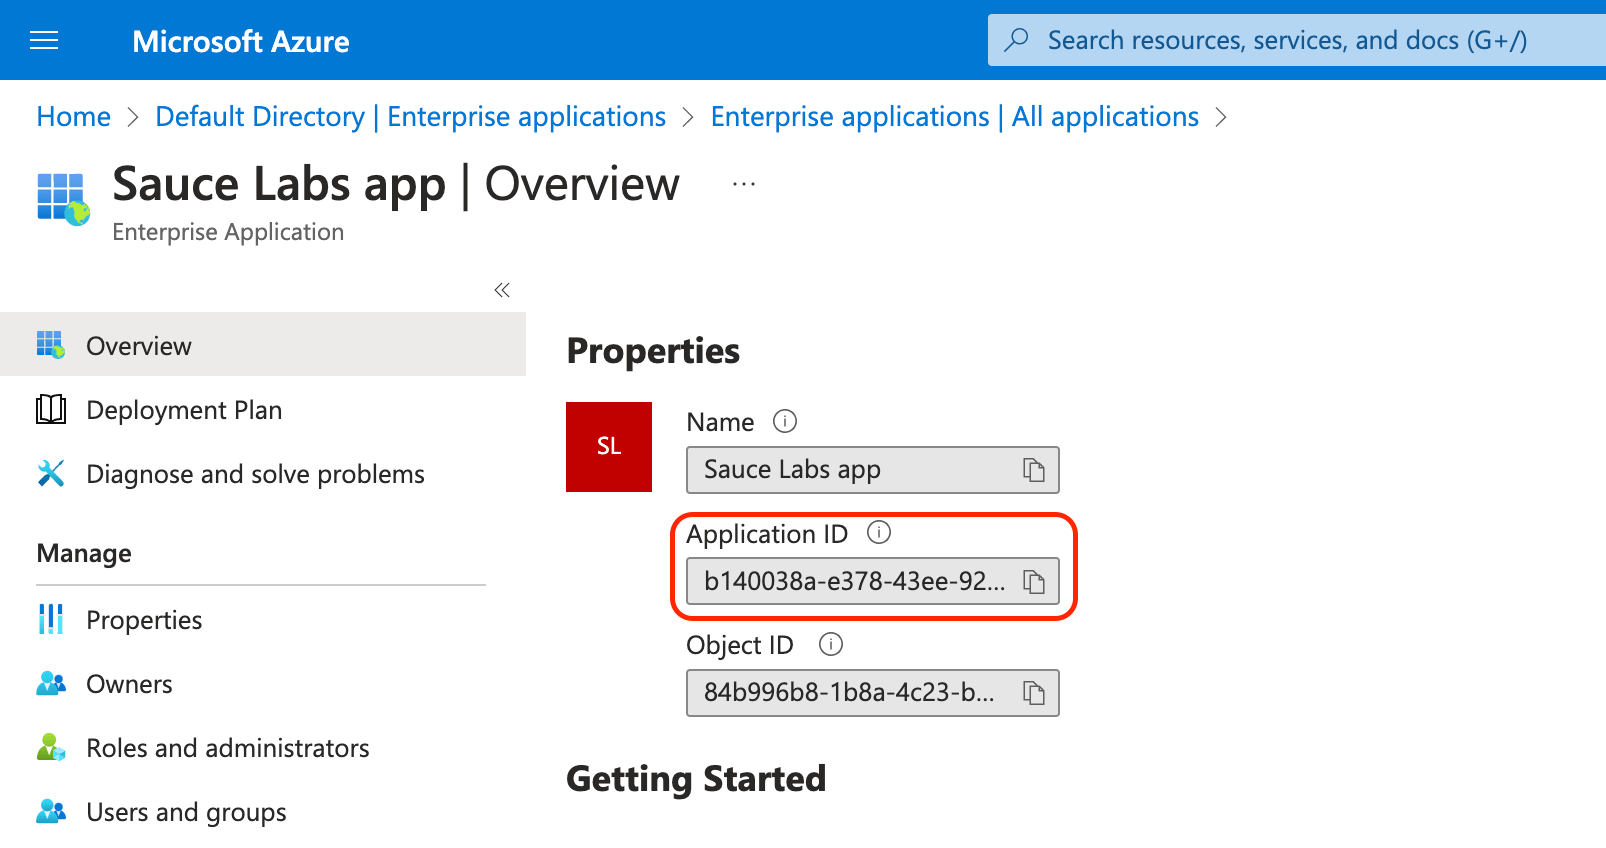Screen dimensions: 1606x848
Task: Go to Properties under Manage
Action: [x=144, y=620]
